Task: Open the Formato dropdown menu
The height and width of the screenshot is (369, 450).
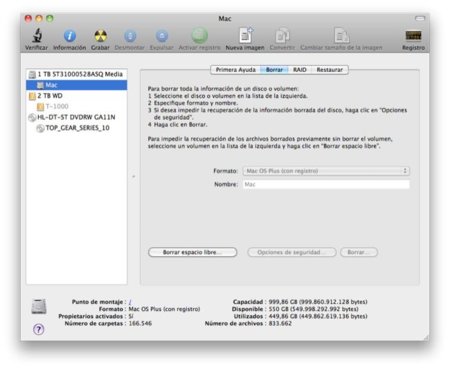Action: [x=326, y=171]
